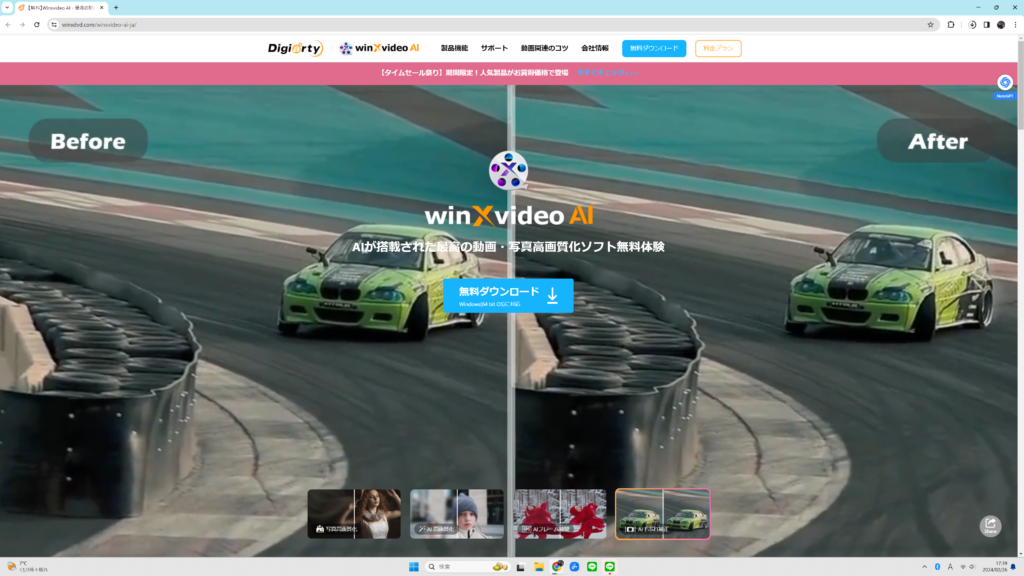The image size is (1024, 576).
Task: Click the Winxvideo AI header logo
Action: (379, 48)
